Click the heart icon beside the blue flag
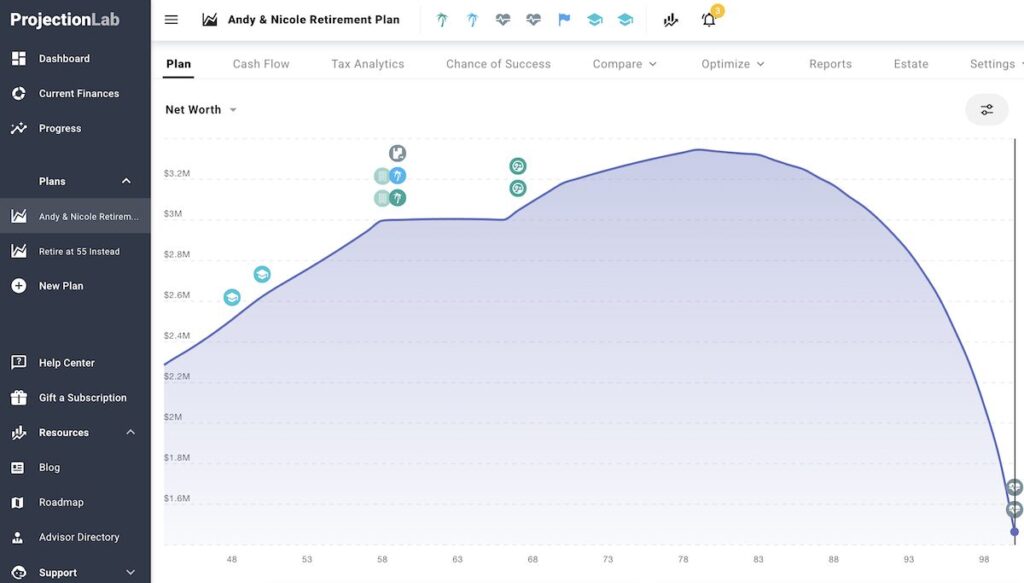The image size is (1024, 583). pos(534,20)
